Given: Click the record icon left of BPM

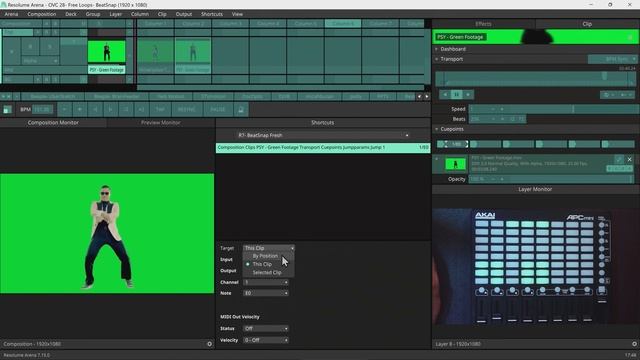Looking at the screenshot, I should click(7, 109).
